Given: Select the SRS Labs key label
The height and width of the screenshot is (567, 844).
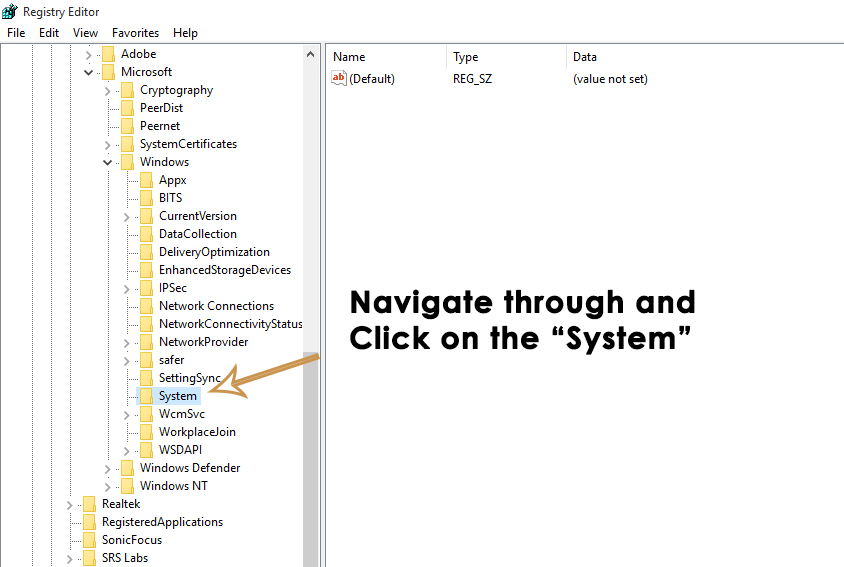Looking at the screenshot, I should (x=125, y=558).
